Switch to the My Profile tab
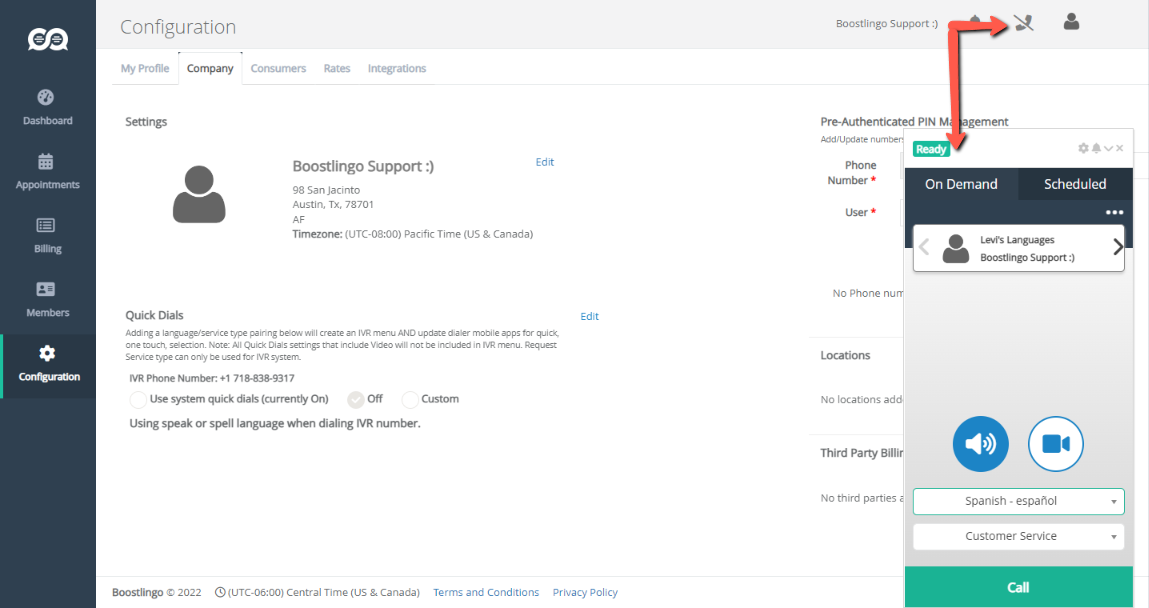This screenshot has height=608, width=1149. coord(145,68)
